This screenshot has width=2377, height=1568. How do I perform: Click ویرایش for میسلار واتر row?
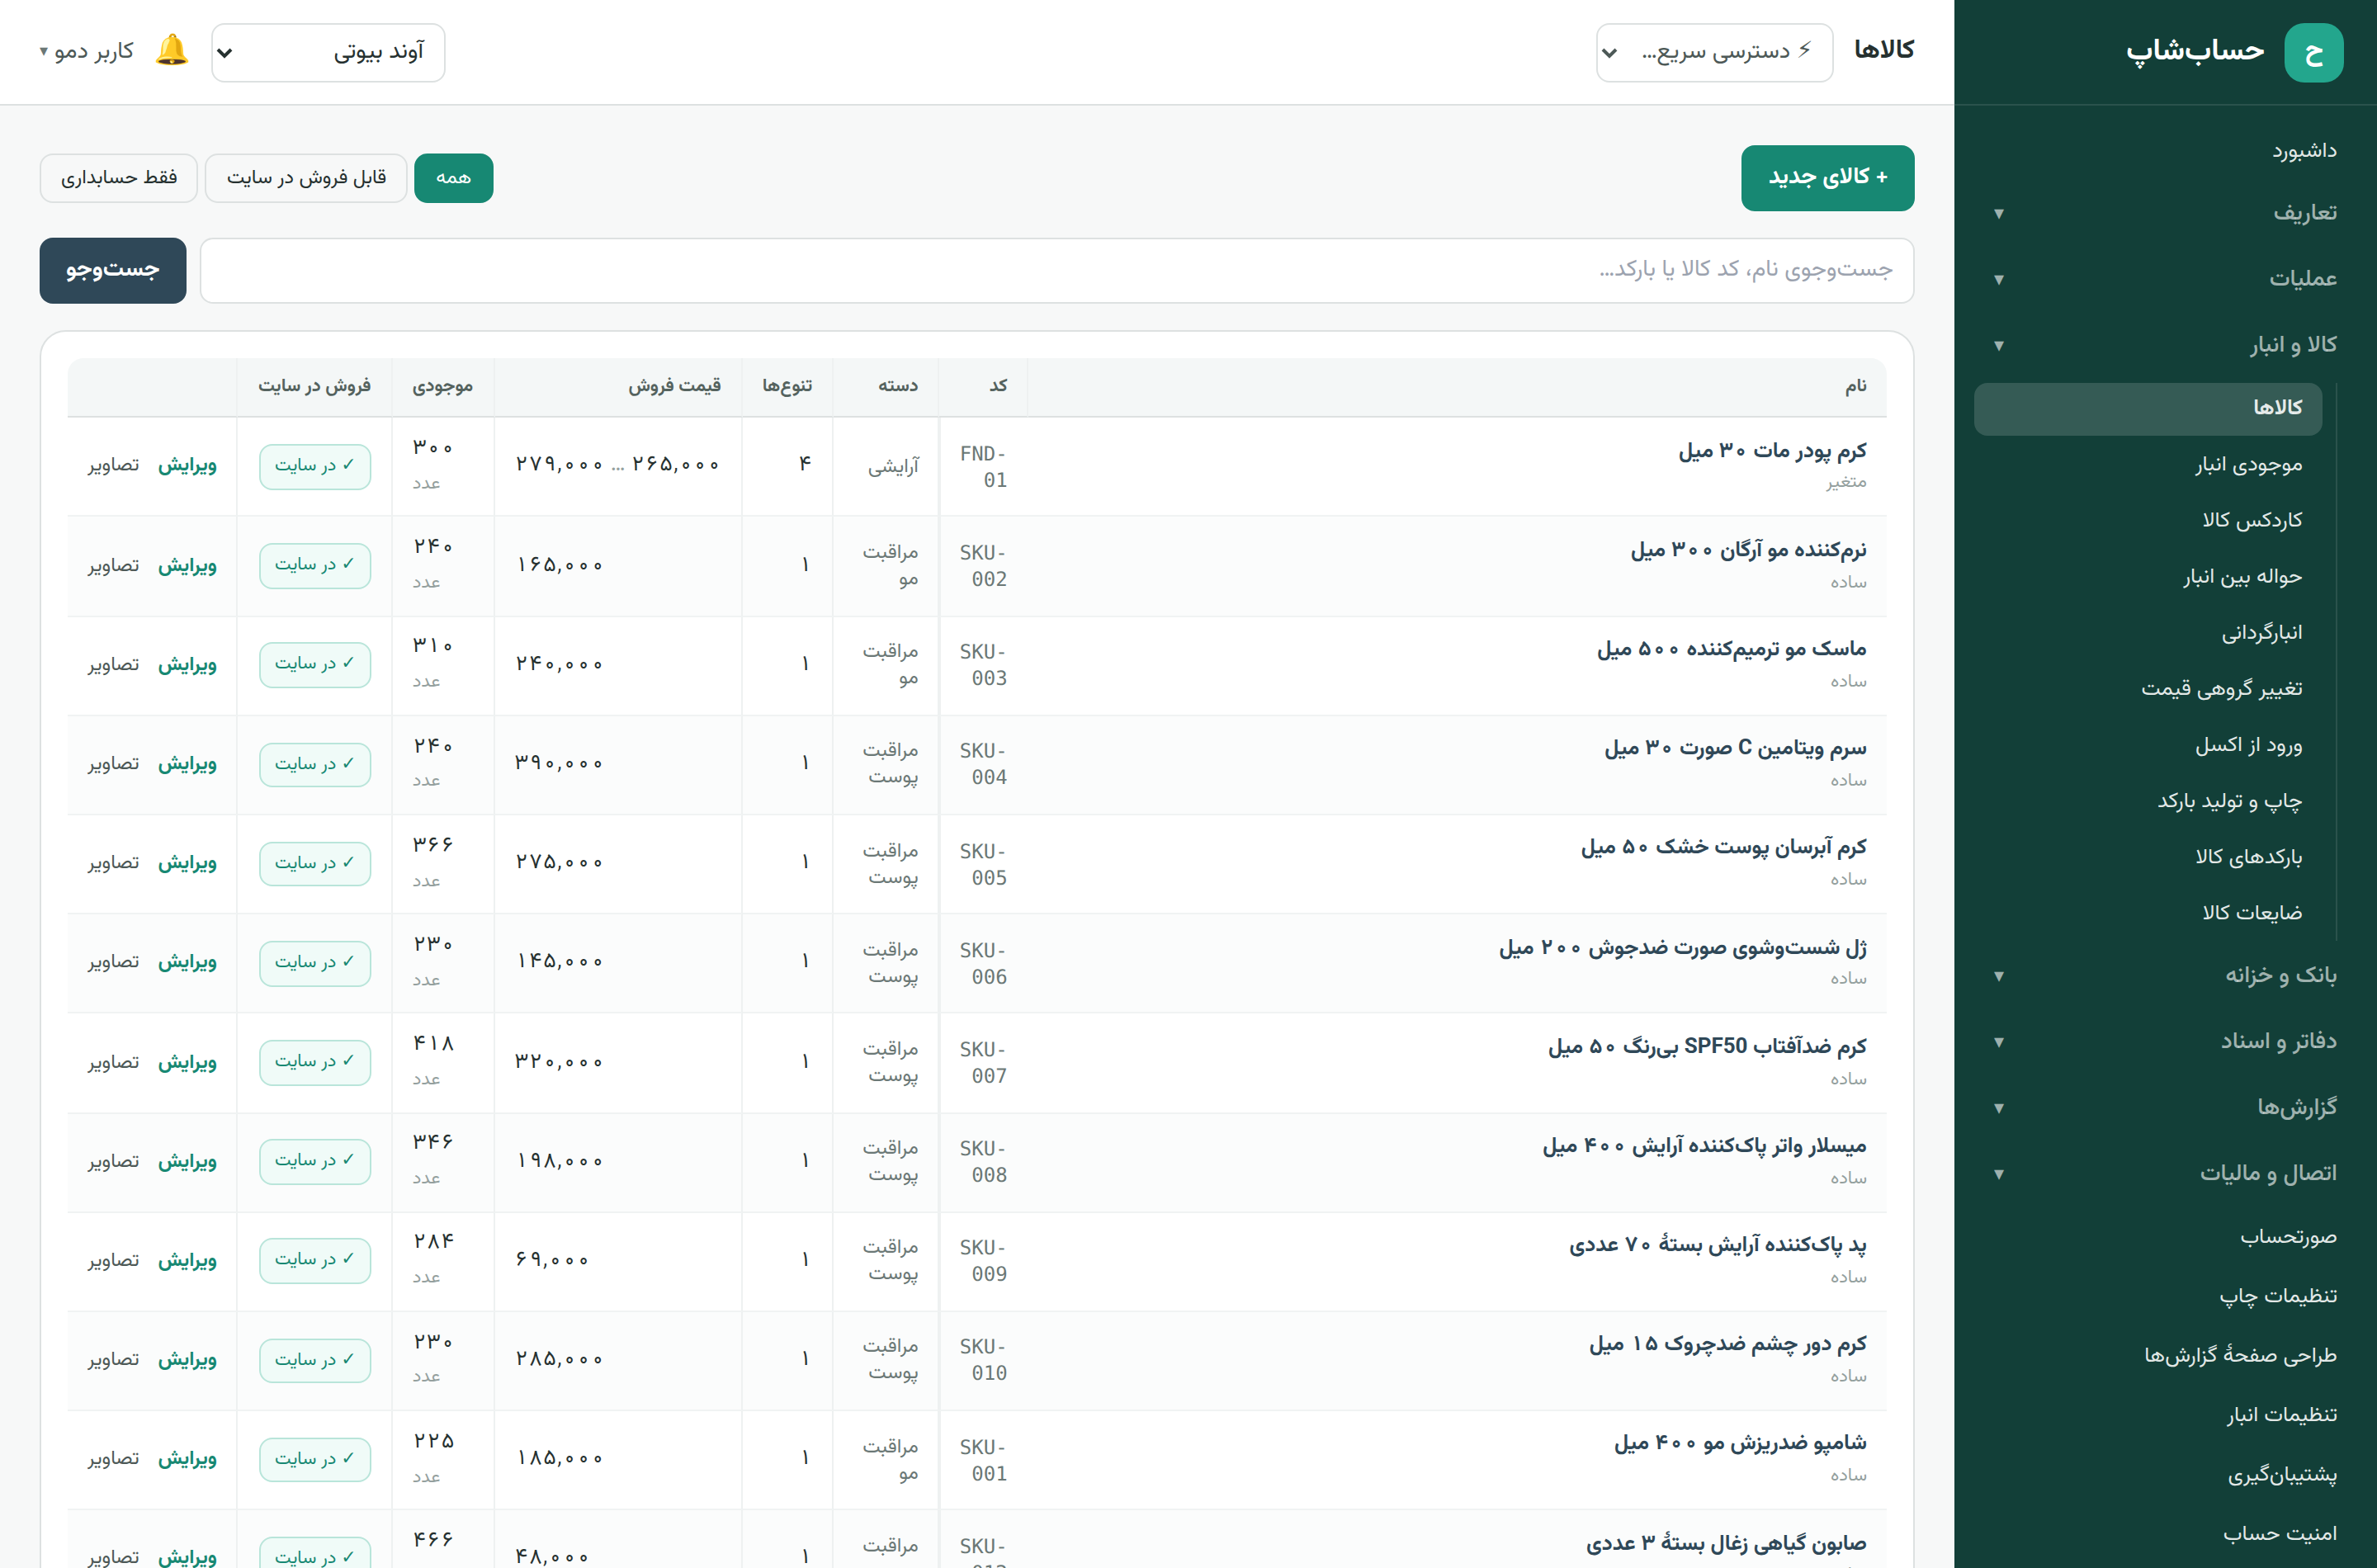187,1161
